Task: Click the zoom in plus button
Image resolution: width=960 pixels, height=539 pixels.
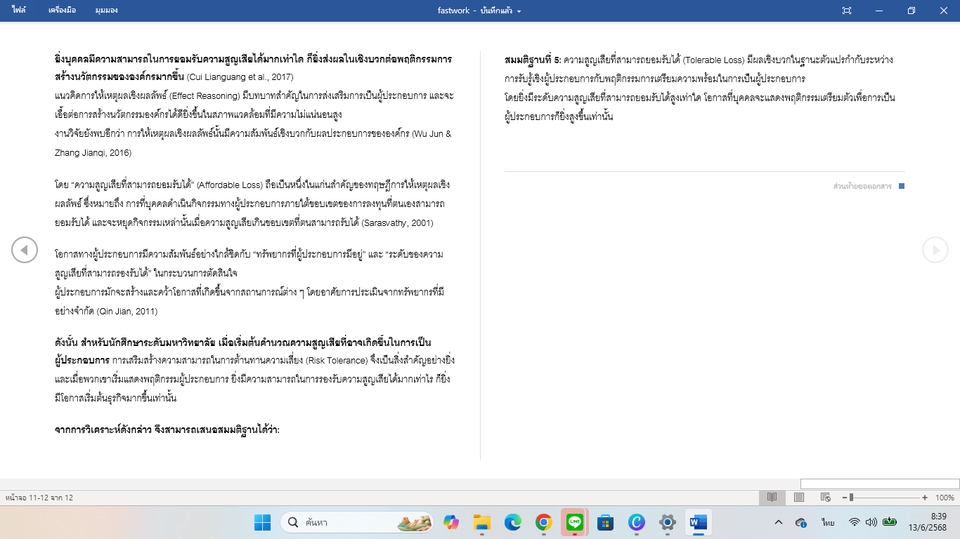Action: point(924,497)
